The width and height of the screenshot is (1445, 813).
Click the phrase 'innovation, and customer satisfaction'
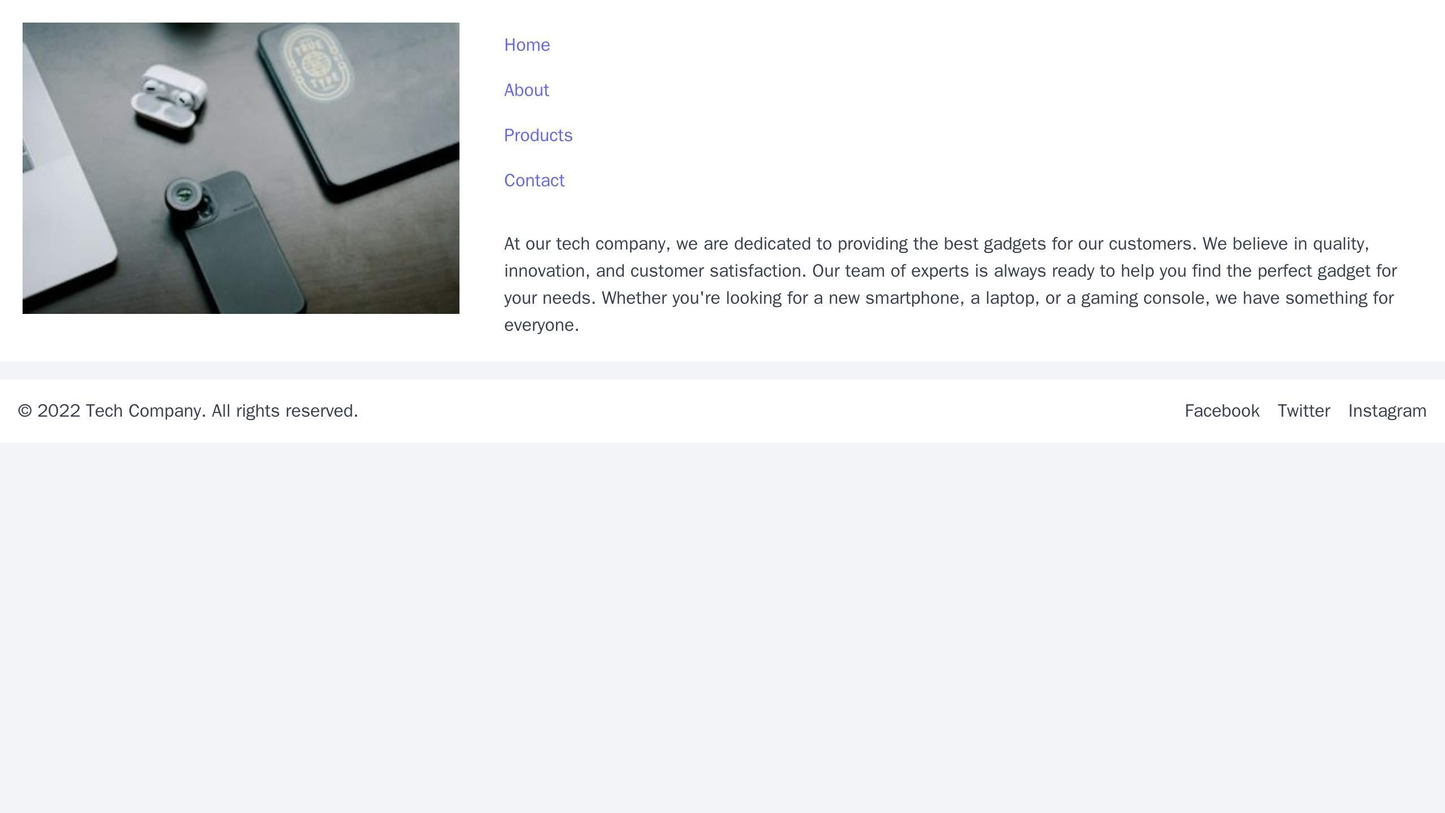[645, 271]
